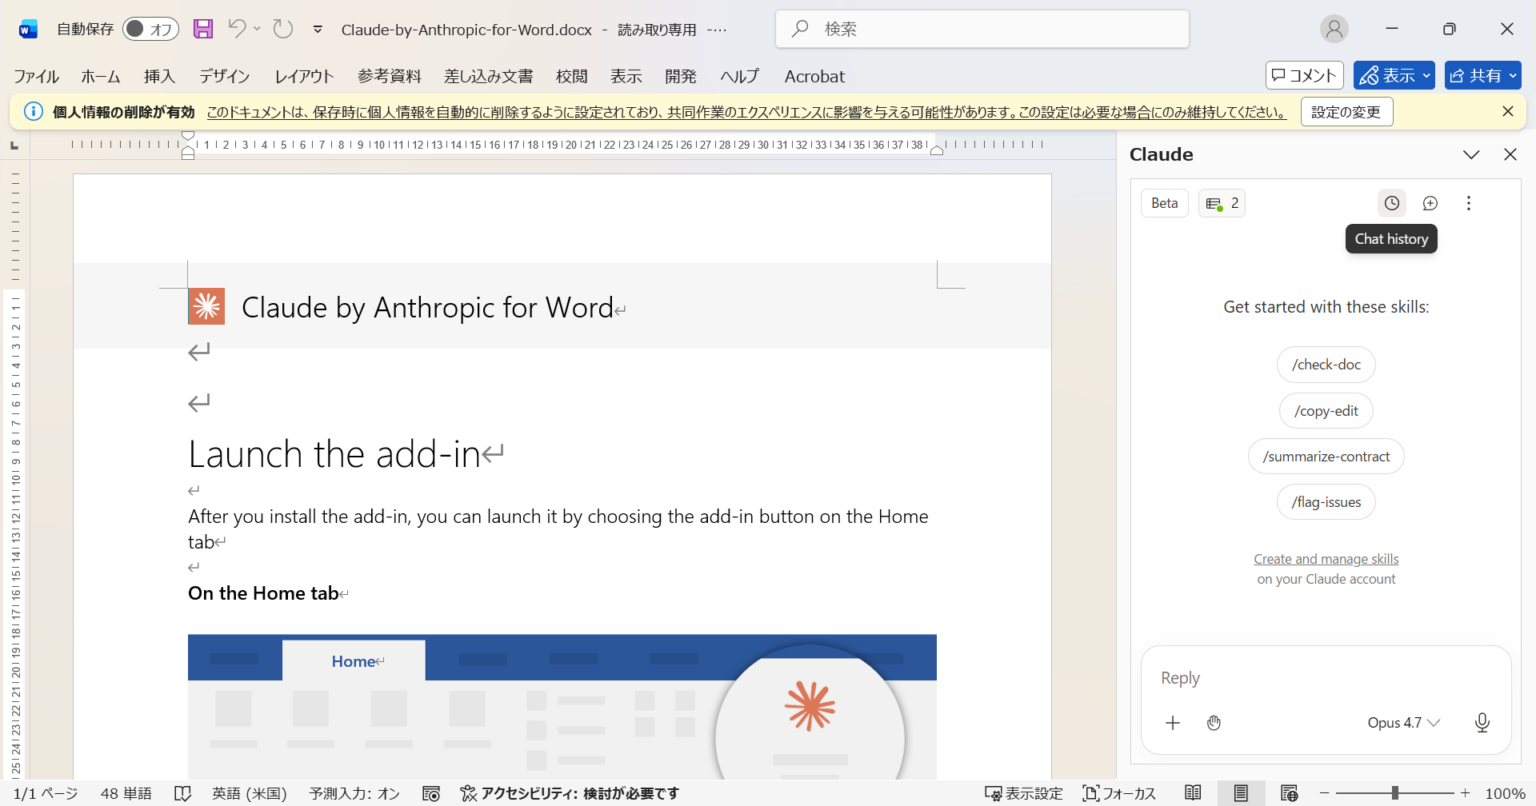Image resolution: width=1536 pixels, height=806 pixels.
Task: Close the Claude task pane
Action: coord(1510,154)
